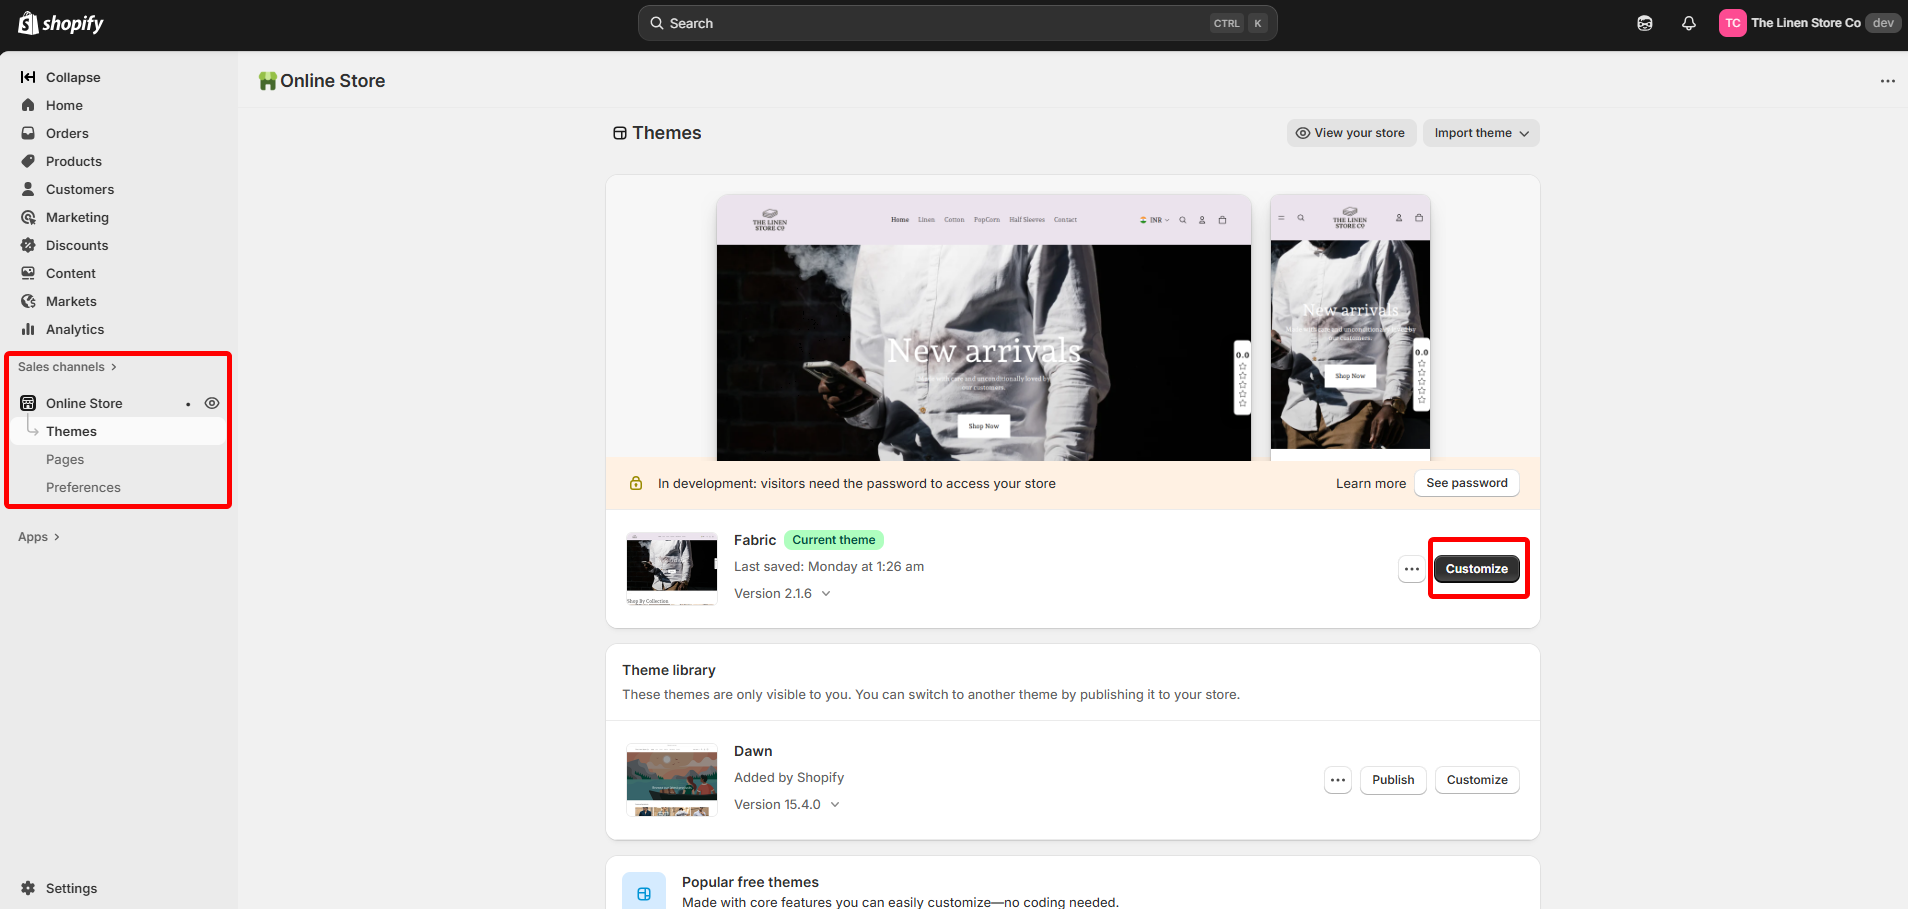The height and width of the screenshot is (909, 1908).
Task: Open Preferences under Online Store
Action: 83,487
